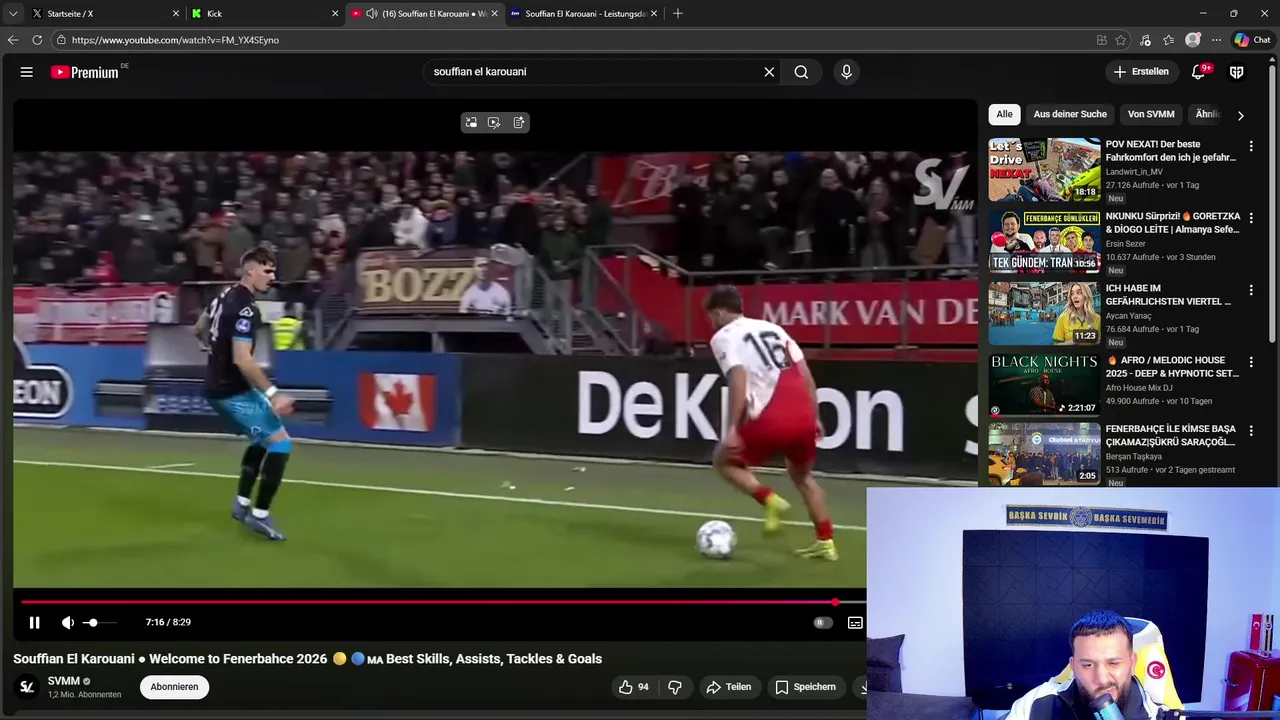This screenshot has width=1280, height=720.
Task: Open 'ICH HABE IM GEFÄHRLICHSTEN VIERTEL' video title
Action: coord(1168,295)
